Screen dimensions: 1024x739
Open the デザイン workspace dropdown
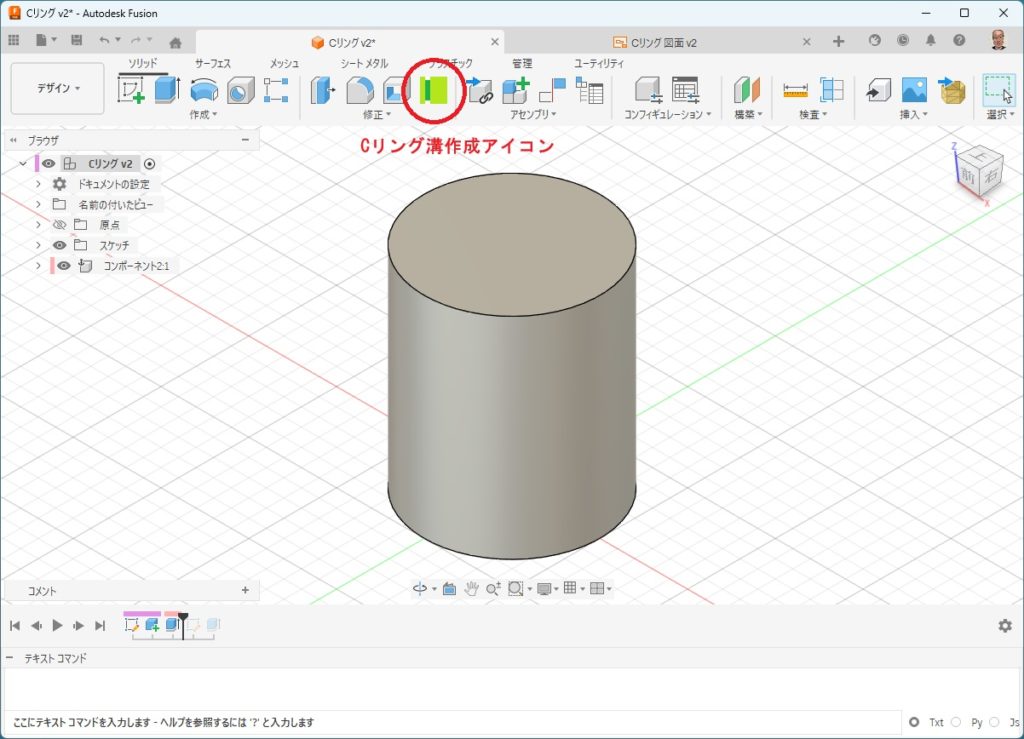tap(58, 89)
